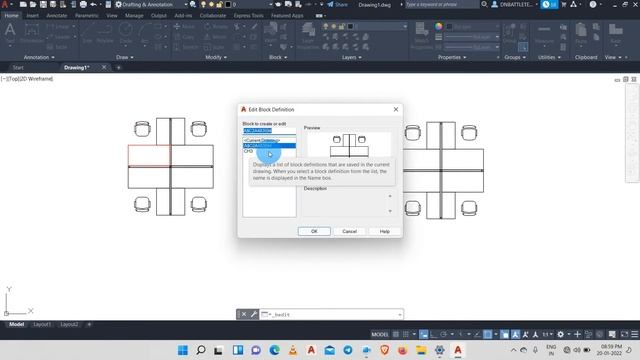Click the Undo arrow in quick access toolbar
640x360 pixels.
coord(93,4)
